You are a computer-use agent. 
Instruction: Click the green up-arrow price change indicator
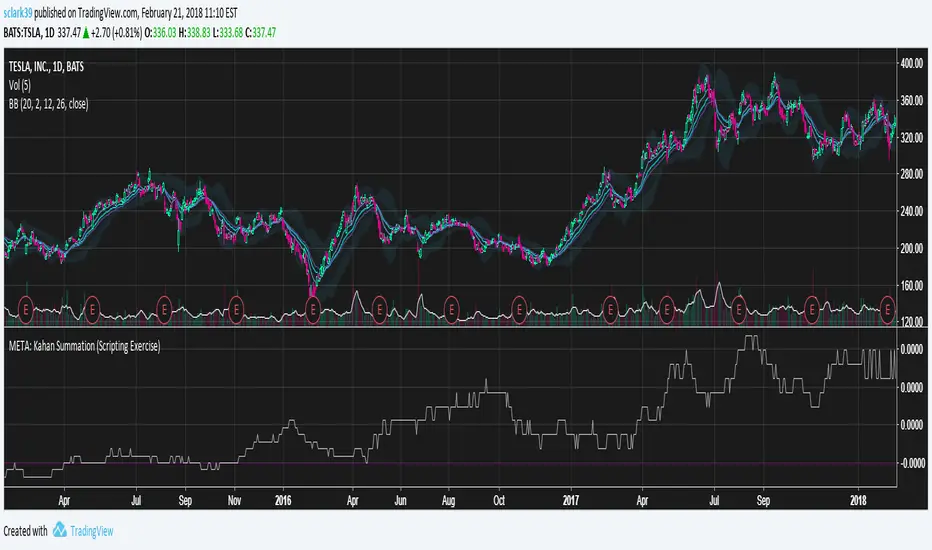(86, 33)
